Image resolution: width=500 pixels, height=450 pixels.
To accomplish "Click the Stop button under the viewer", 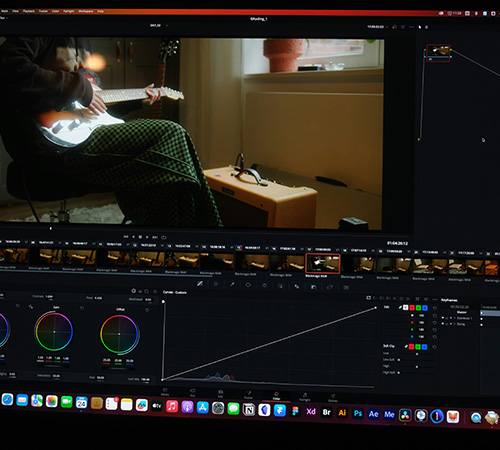I will point(140,237).
